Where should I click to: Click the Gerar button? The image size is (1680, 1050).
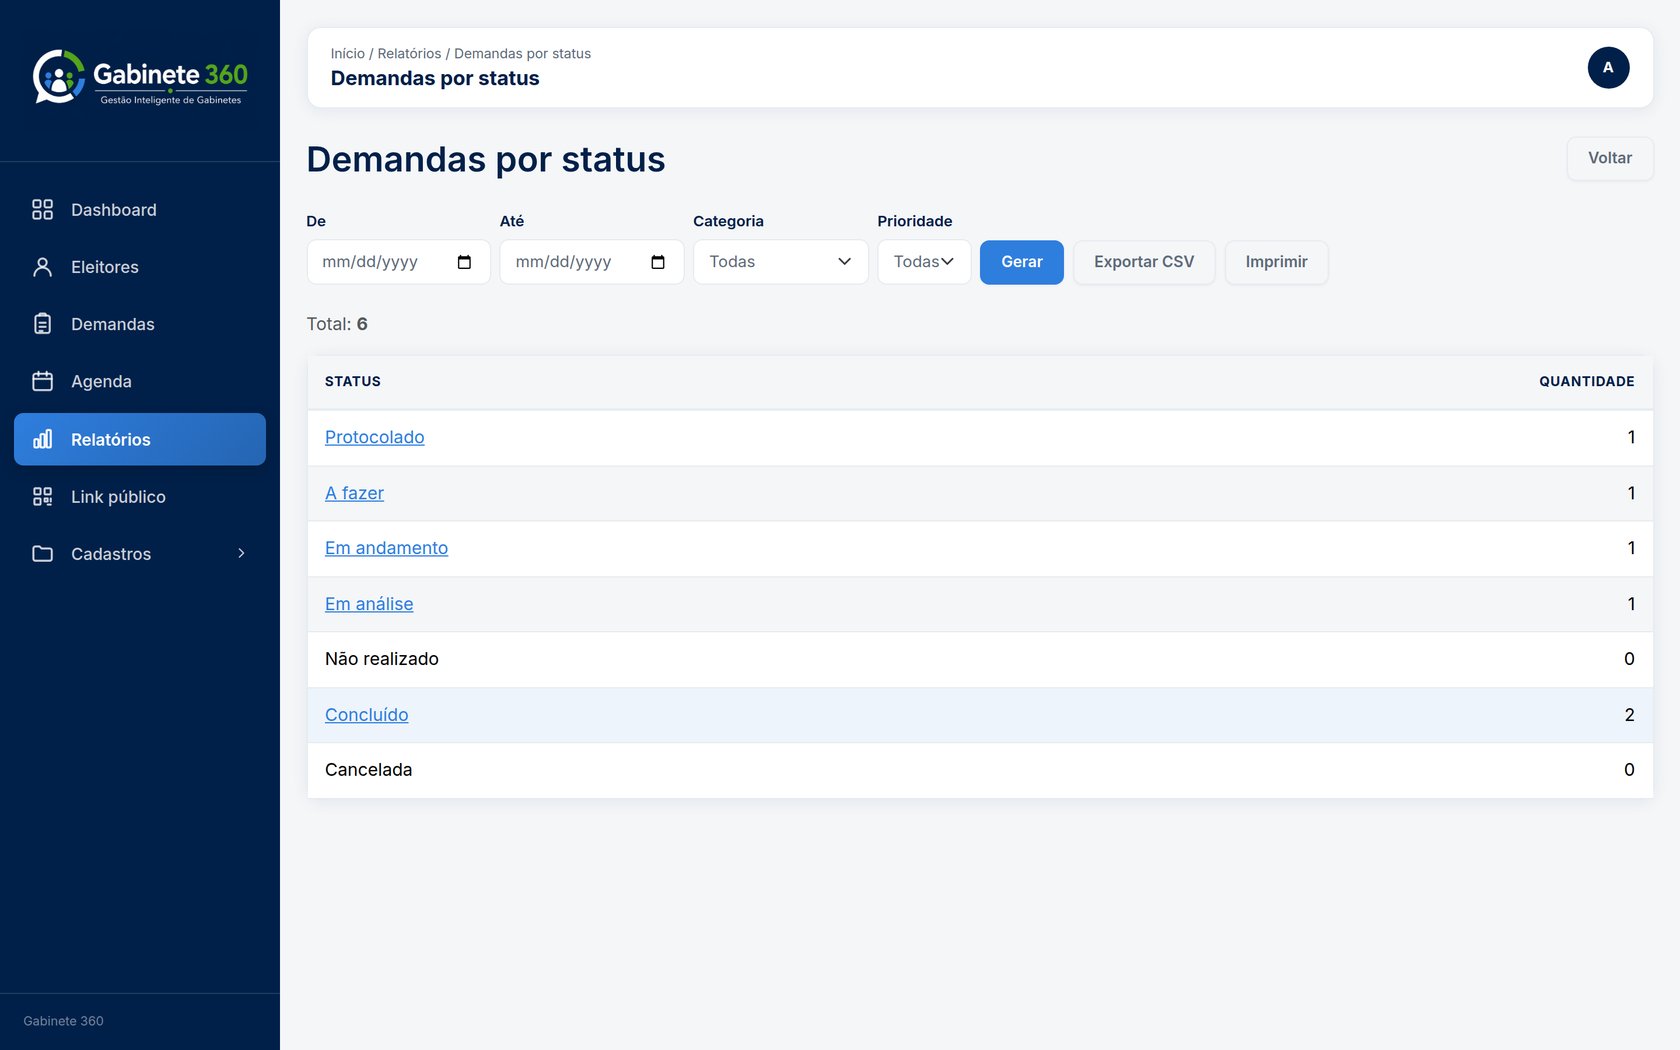[x=1021, y=262]
